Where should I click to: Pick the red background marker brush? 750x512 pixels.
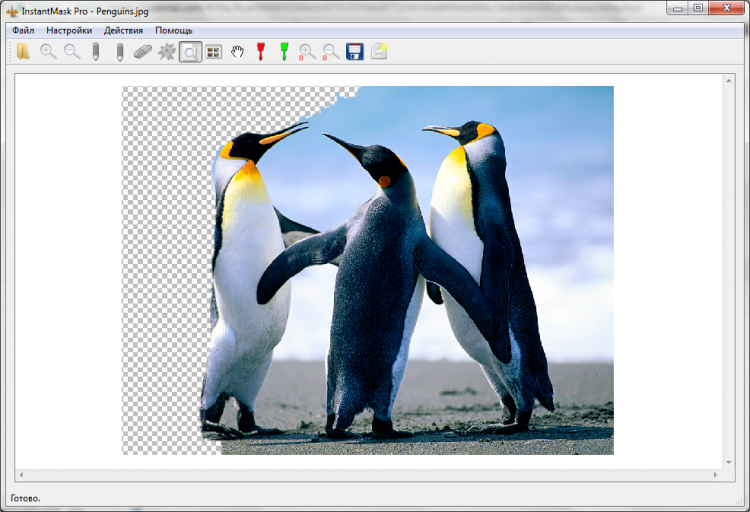click(261, 52)
